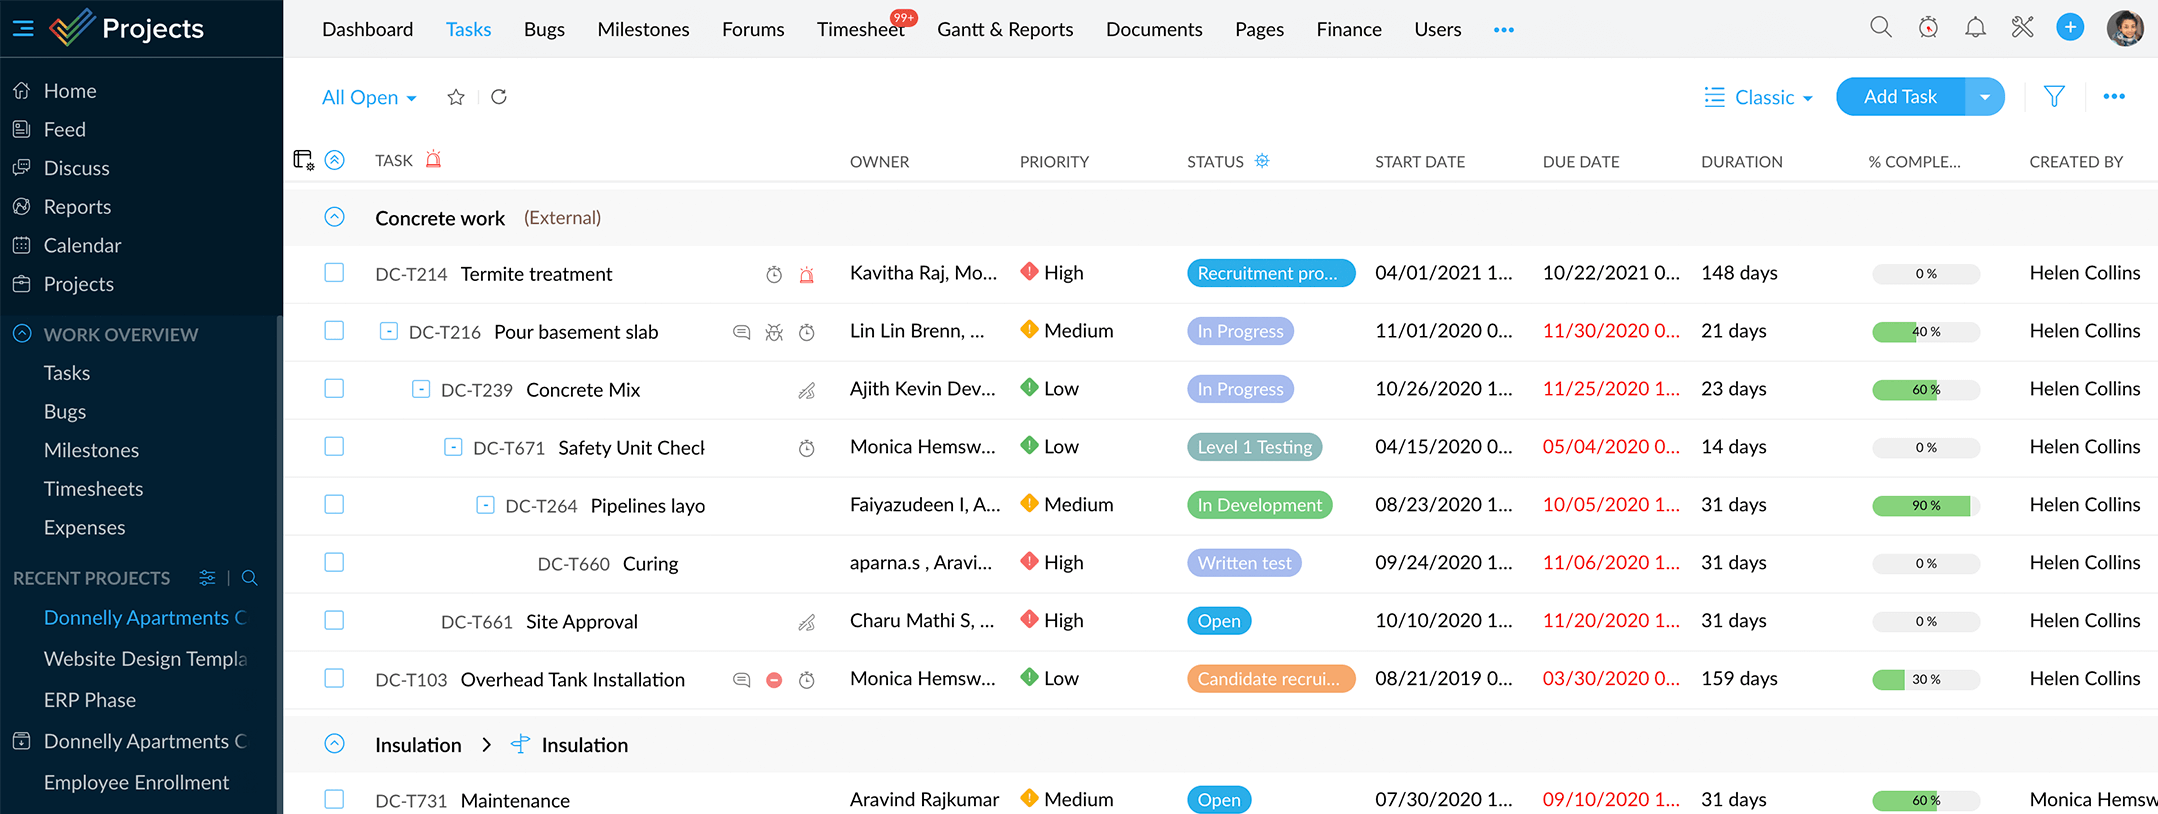This screenshot has height=814, width=2158.
Task: Click bug icon on Pour basement slab
Action: pyautogui.click(x=774, y=332)
